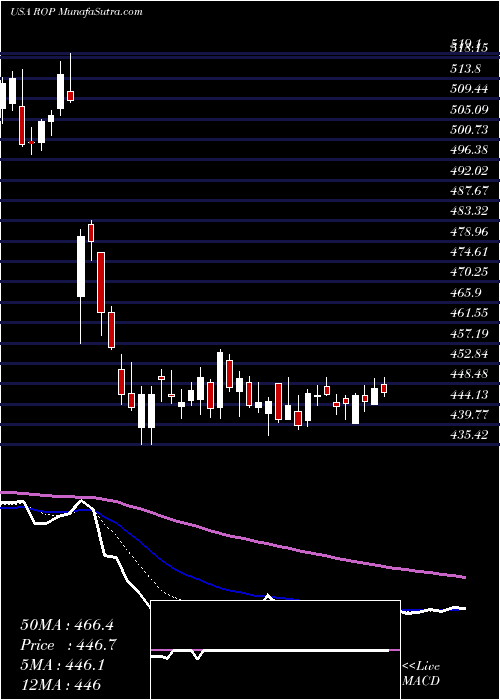500x700 pixels.
Task: Click the 5MA : 446.1 readout
Action: tap(62, 666)
